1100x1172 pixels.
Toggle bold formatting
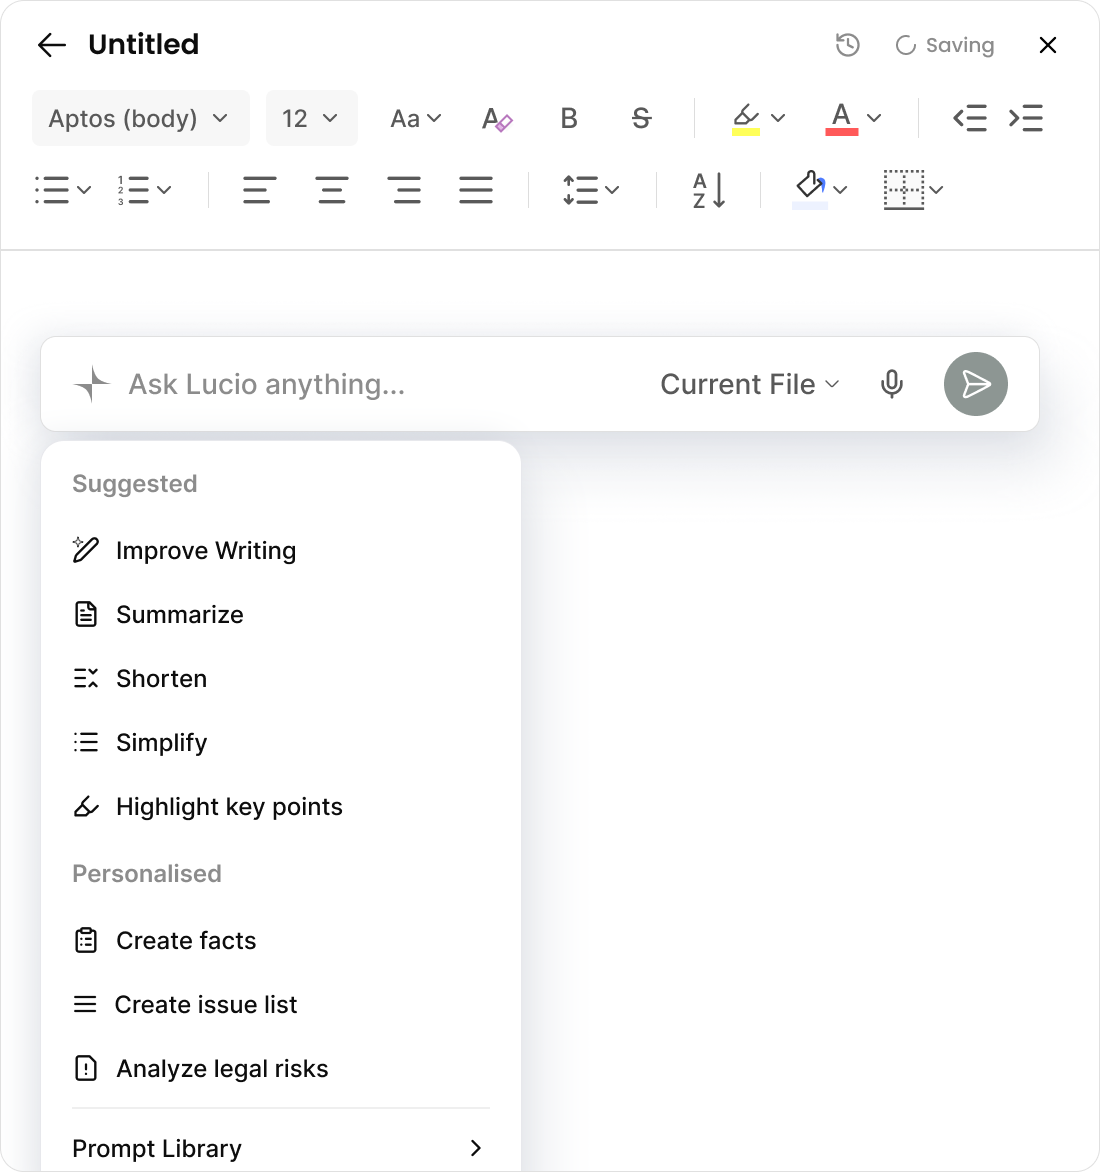(x=569, y=119)
